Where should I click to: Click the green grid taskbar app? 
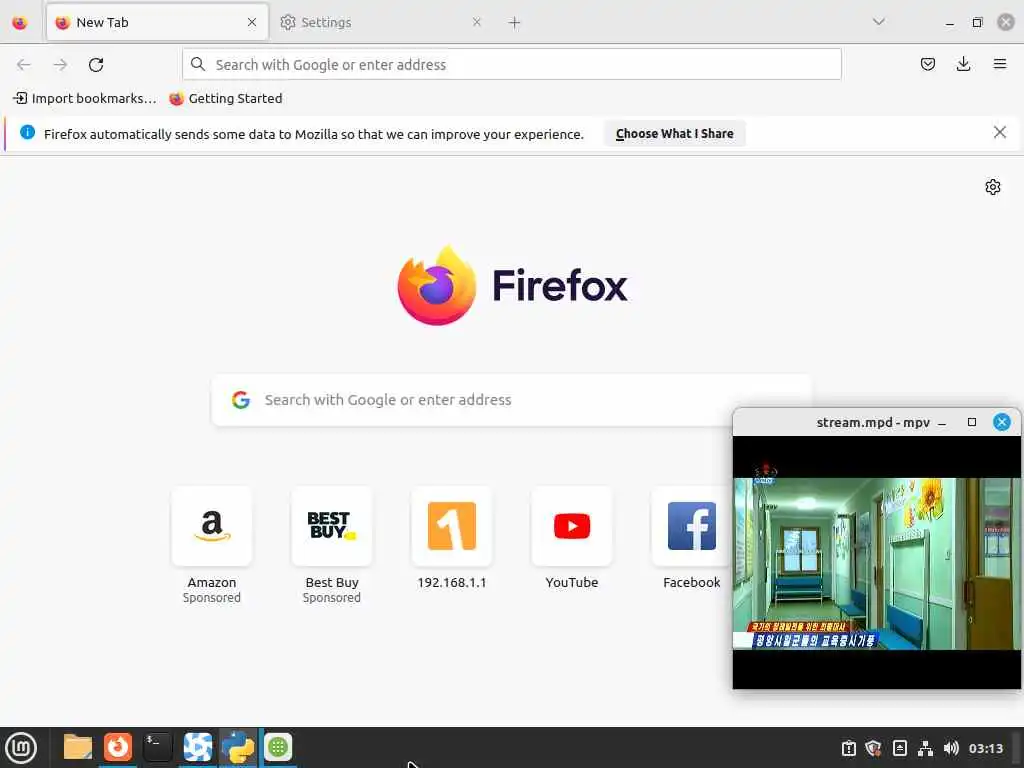pyautogui.click(x=278, y=747)
